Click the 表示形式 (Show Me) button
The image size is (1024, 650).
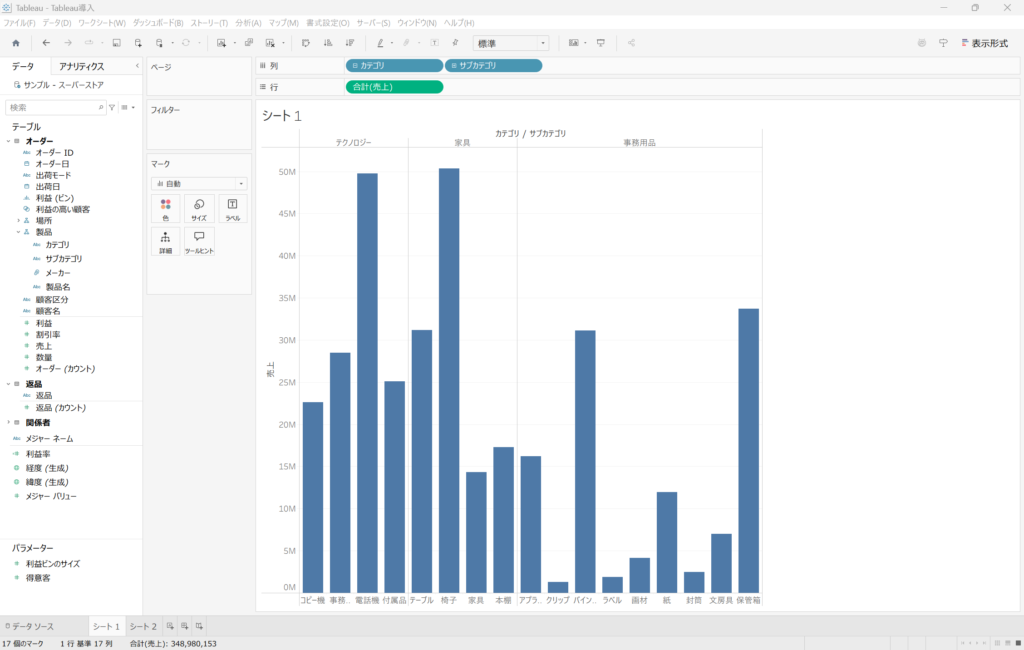coord(984,43)
